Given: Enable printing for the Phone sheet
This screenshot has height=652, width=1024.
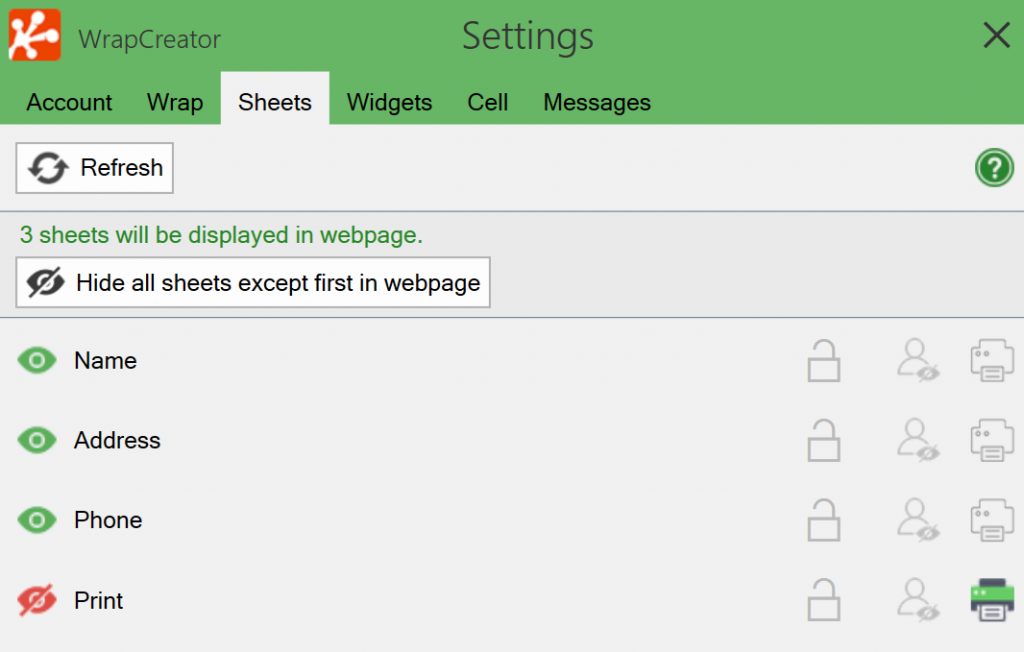Looking at the screenshot, I should (991, 520).
